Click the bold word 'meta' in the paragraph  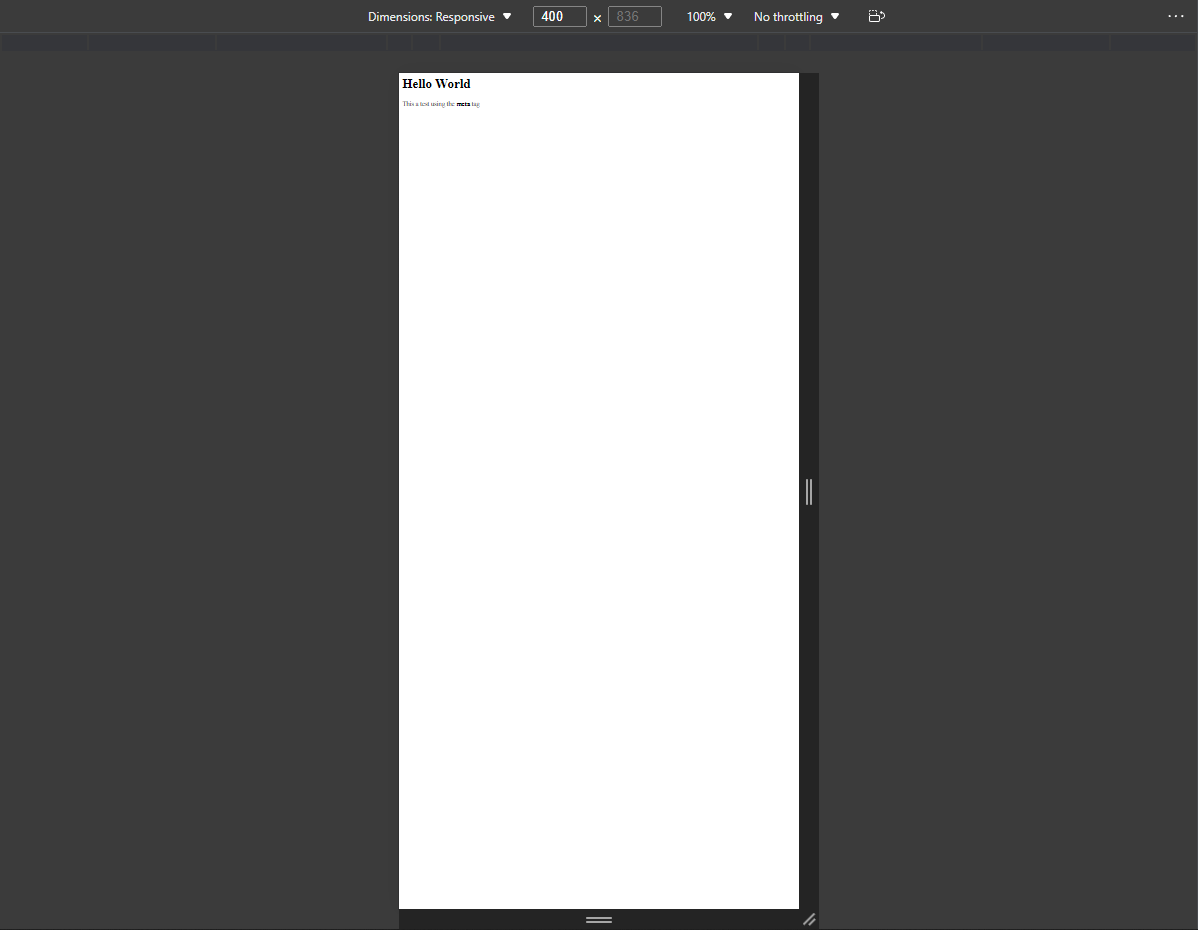(x=463, y=104)
